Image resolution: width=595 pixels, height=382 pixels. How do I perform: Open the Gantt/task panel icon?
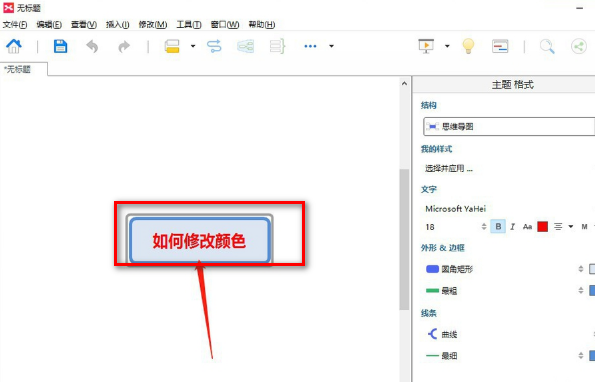pos(500,46)
